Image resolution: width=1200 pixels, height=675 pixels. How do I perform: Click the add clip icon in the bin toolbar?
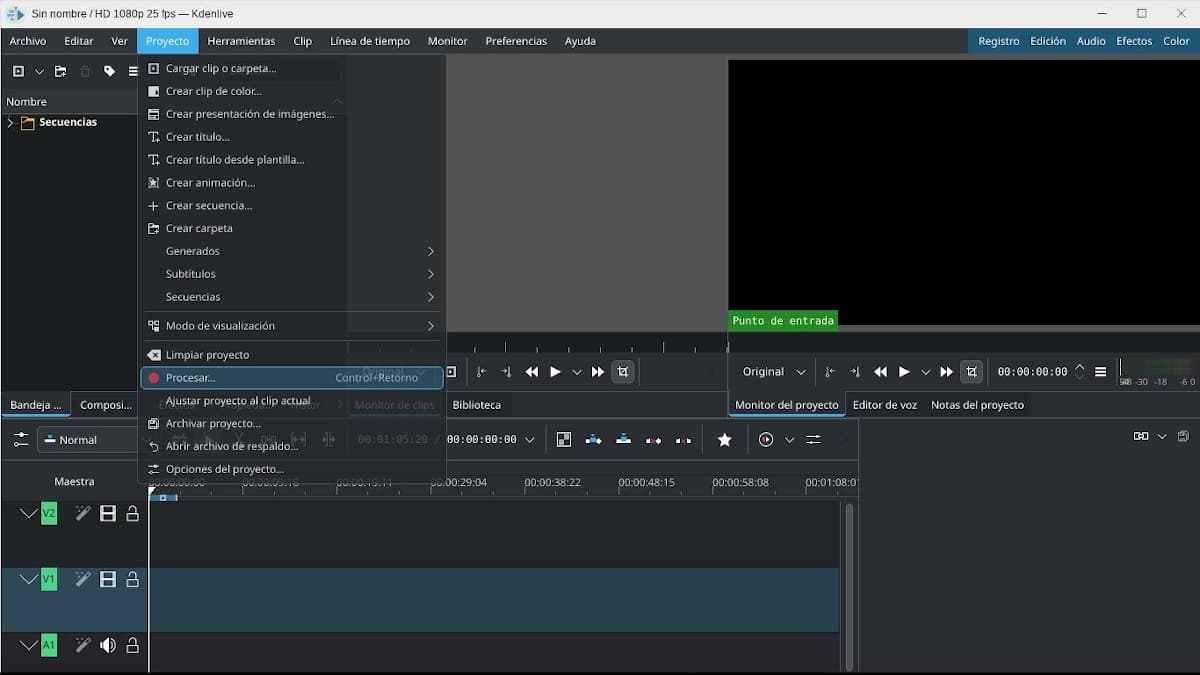(18, 71)
